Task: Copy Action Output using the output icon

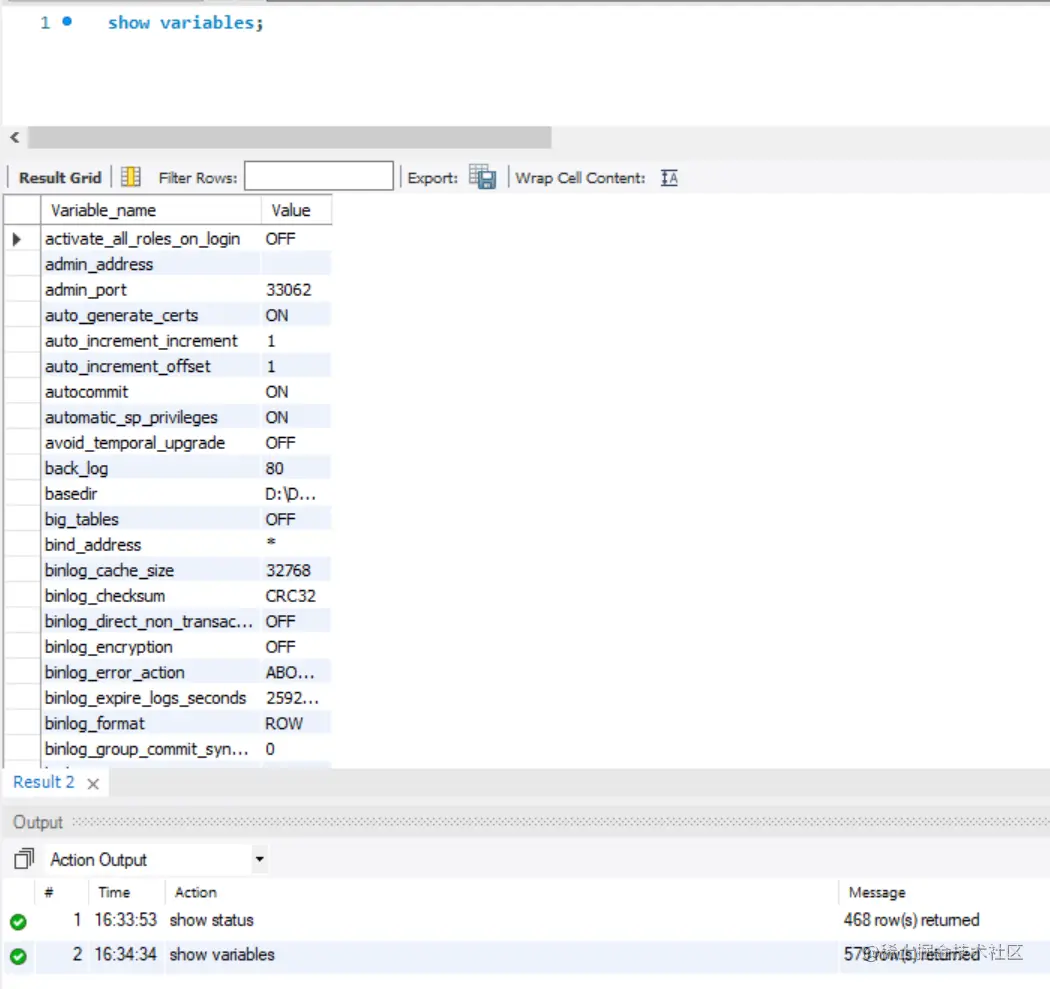Action: (24, 858)
